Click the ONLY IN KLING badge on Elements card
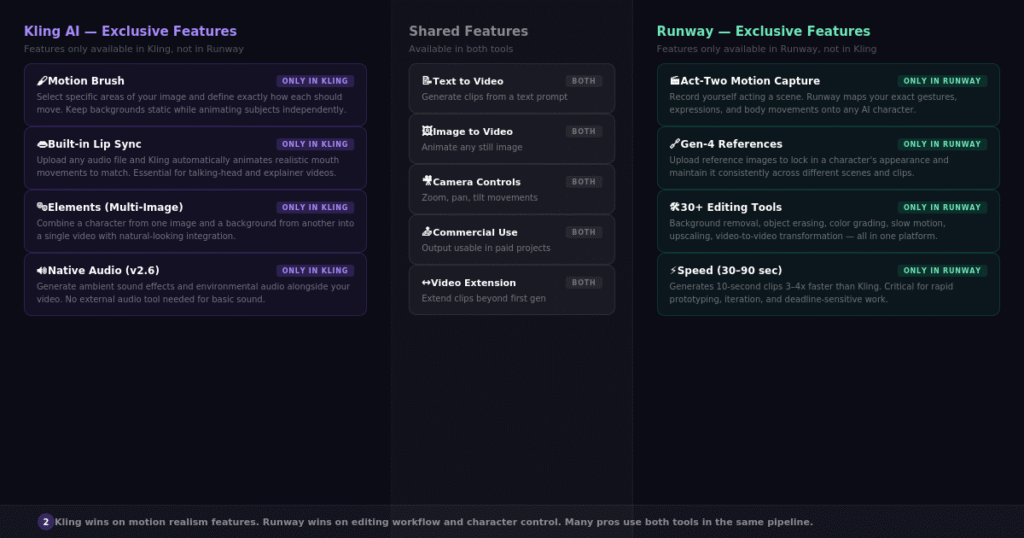Screen dimensions: 1024x538 pyautogui.click(x=315, y=207)
